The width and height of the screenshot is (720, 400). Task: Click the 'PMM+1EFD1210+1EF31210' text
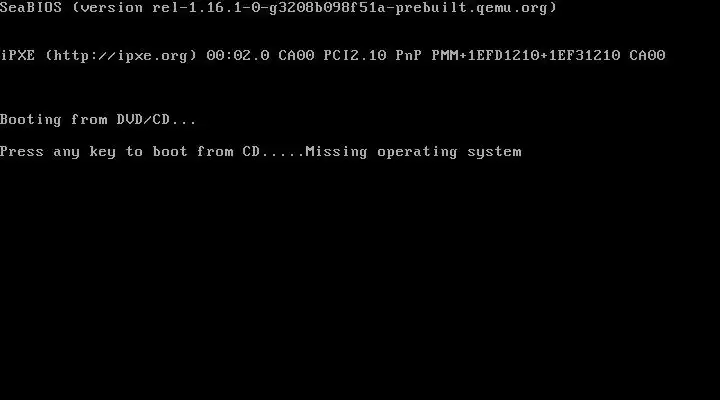[526, 55]
